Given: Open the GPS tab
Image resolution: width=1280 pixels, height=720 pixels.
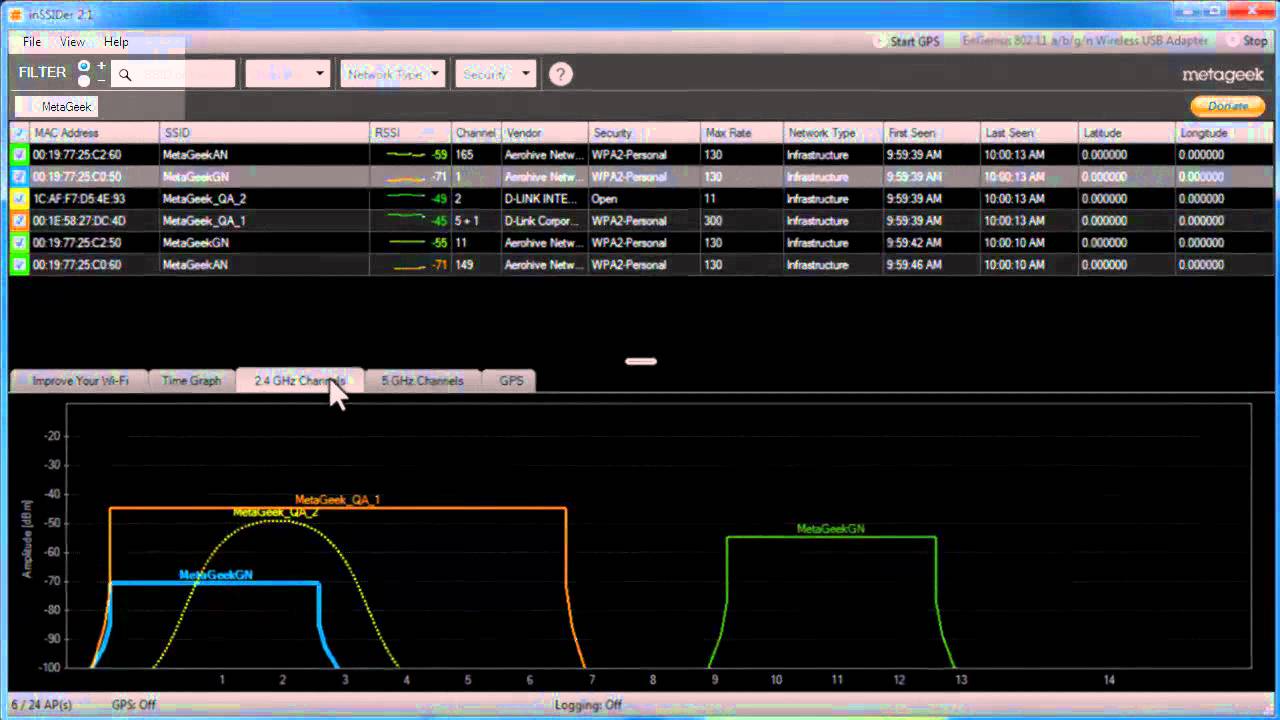Looking at the screenshot, I should (x=511, y=381).
